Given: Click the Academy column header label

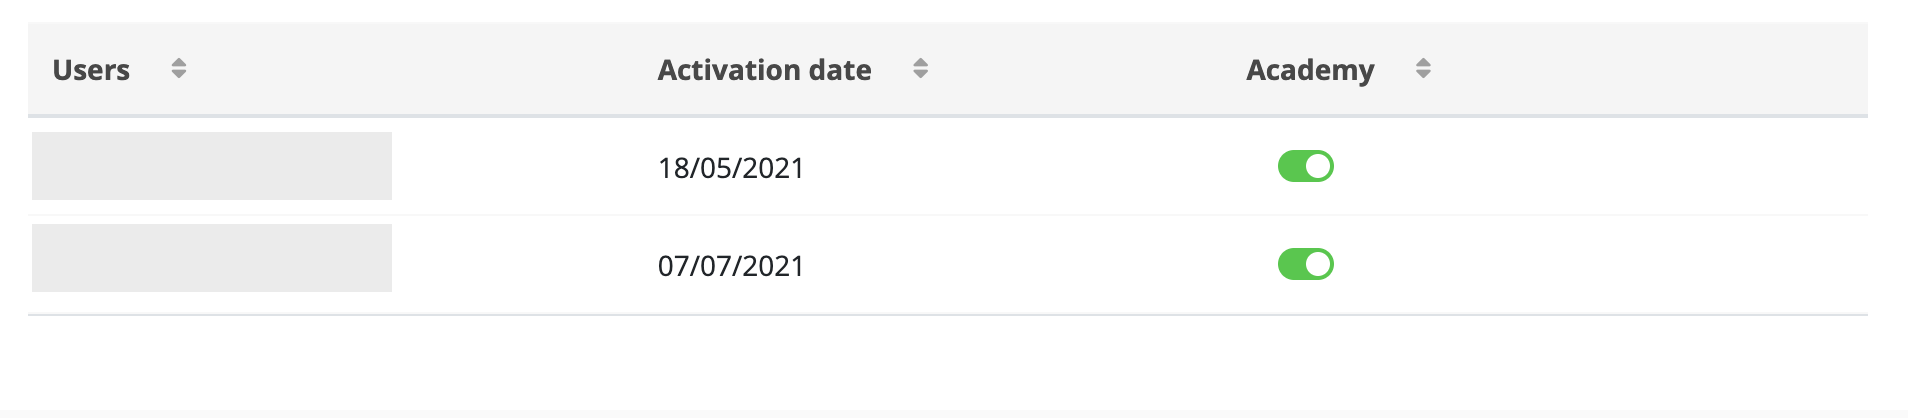Looking at the screenshot, I should click(x=1310, y=71).
